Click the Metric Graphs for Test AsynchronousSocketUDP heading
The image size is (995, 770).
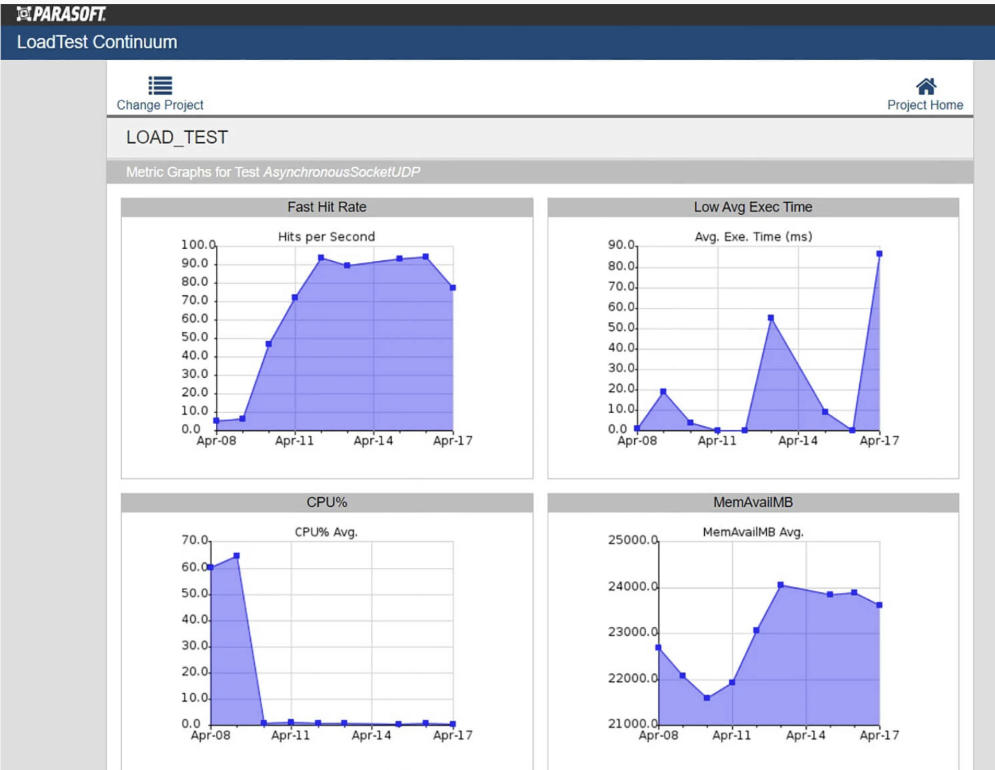pyautogui.click(x=273, y=172)
